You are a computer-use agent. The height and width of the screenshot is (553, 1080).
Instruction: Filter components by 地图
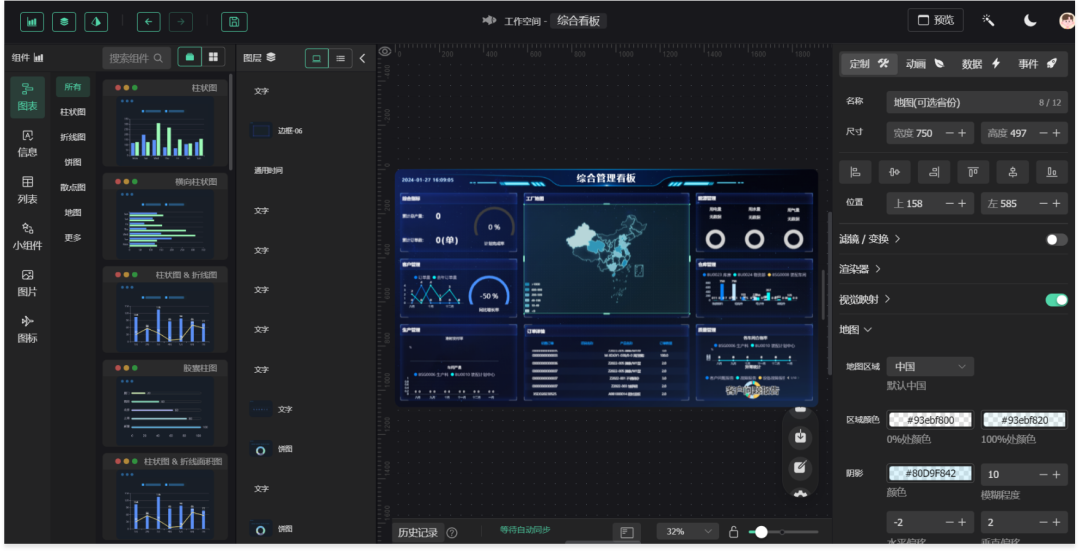73,212
